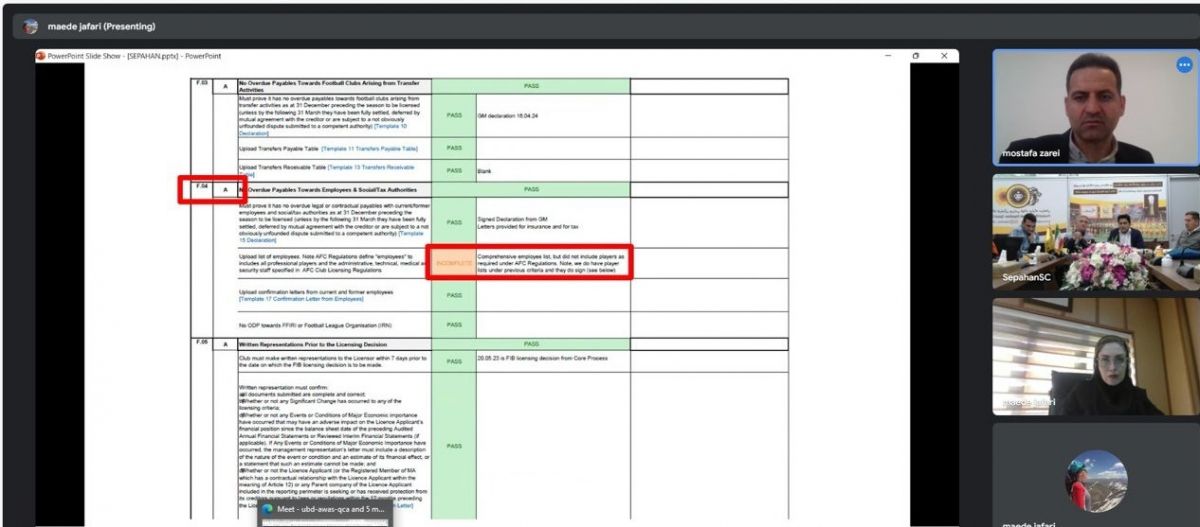Click the presenter avatar beside maede jafari (Presenting)

[x=31, y=27]
